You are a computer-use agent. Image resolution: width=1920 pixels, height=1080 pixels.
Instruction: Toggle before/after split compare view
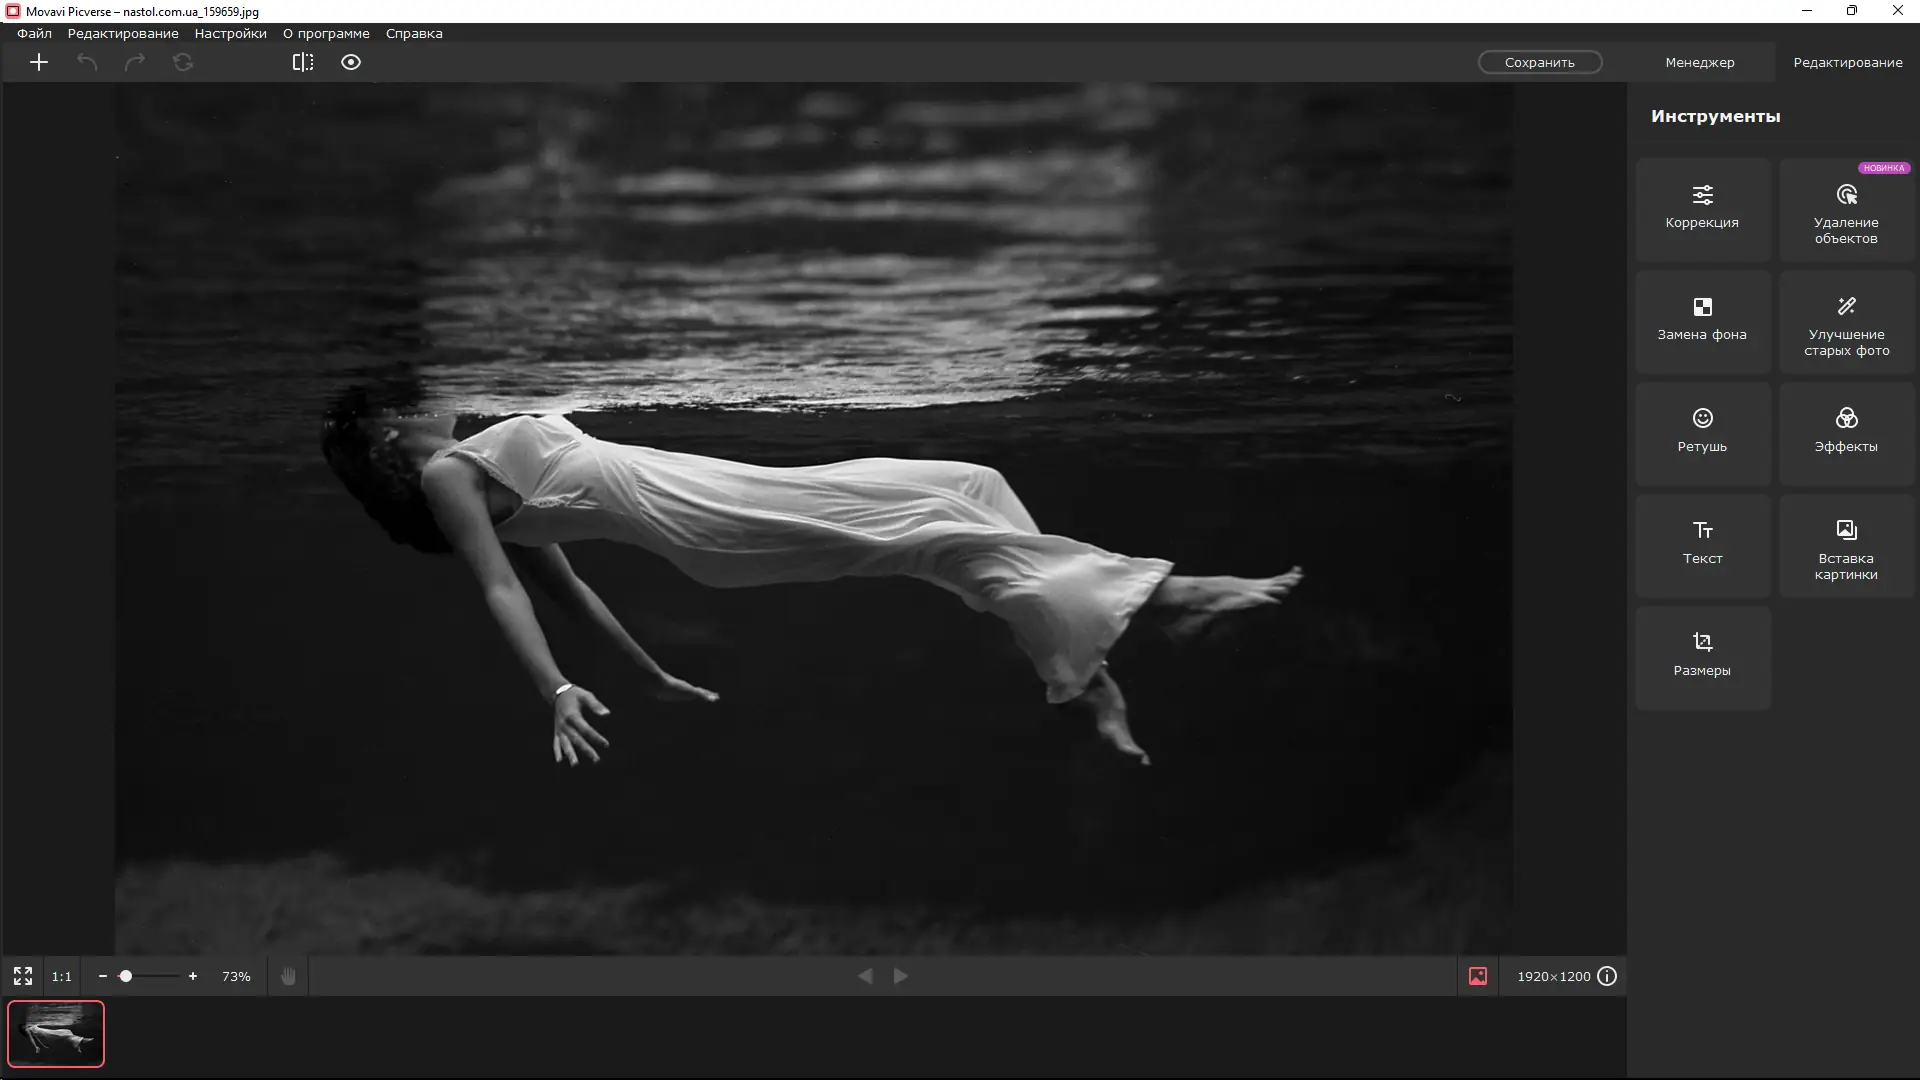[303, 62]
